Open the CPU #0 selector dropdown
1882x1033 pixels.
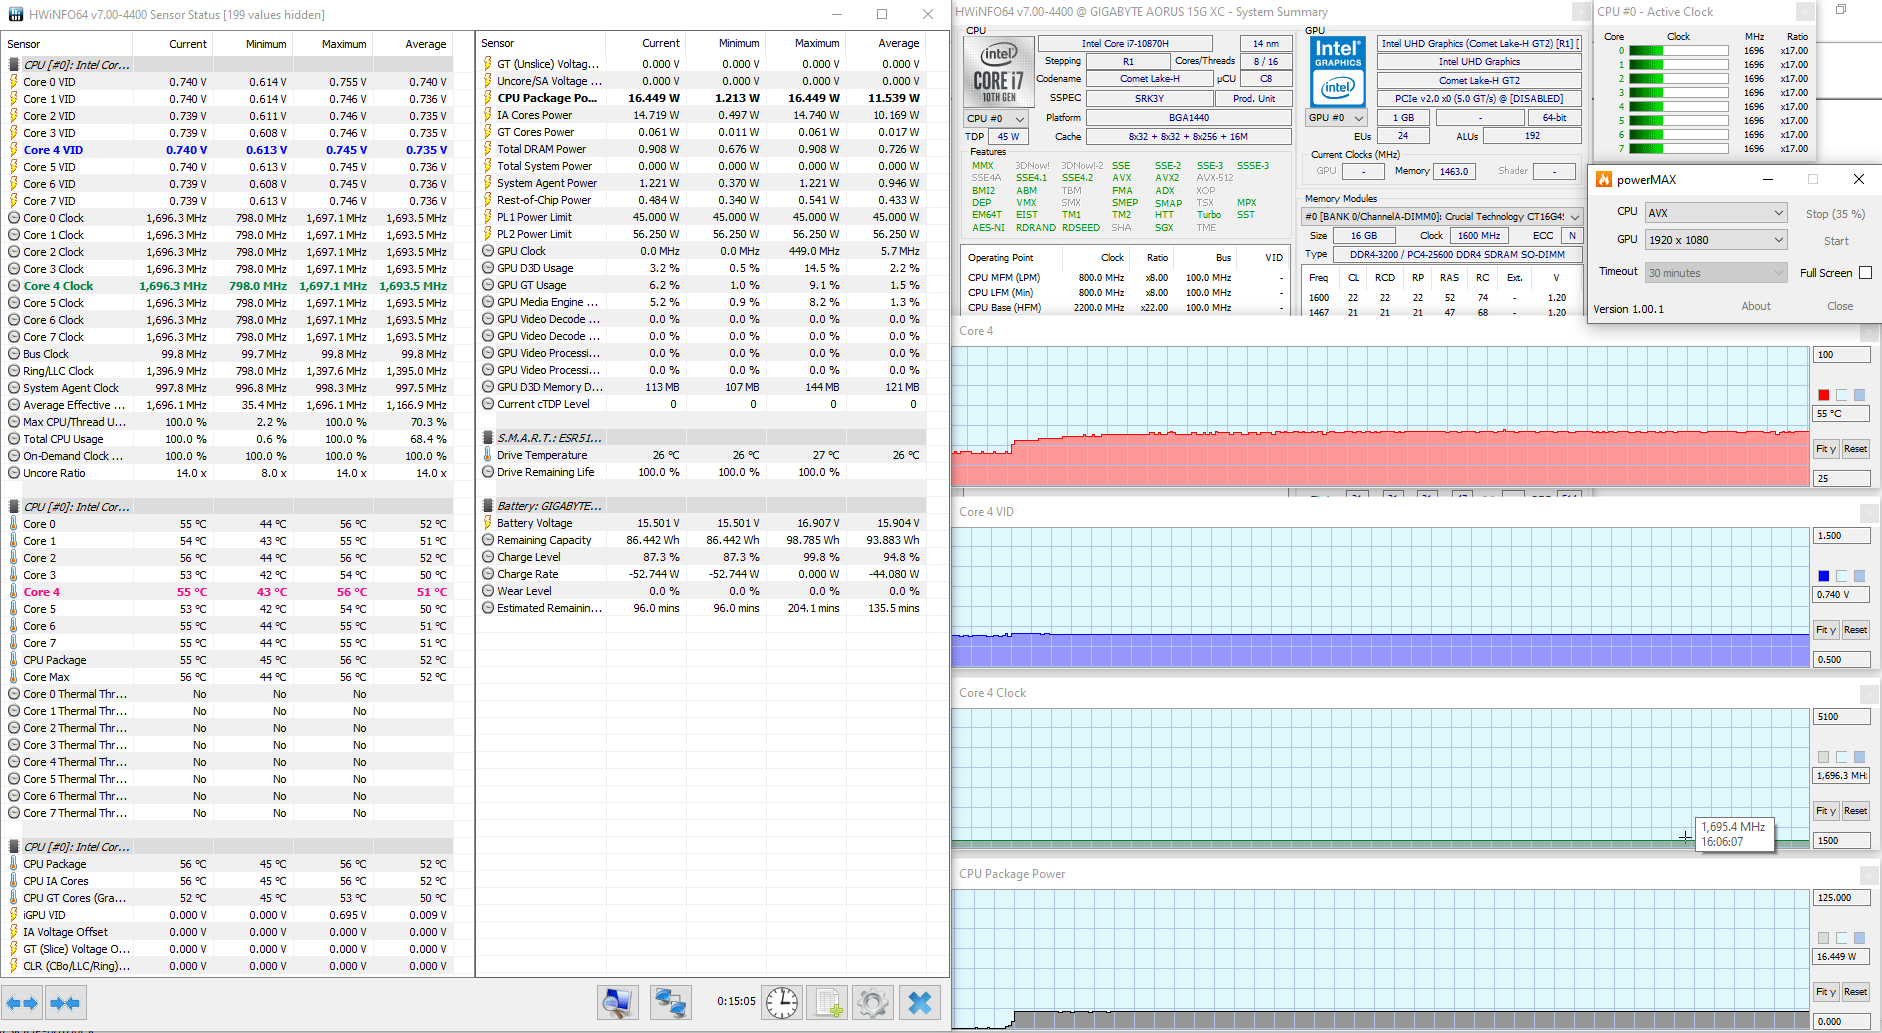(996, 119)
